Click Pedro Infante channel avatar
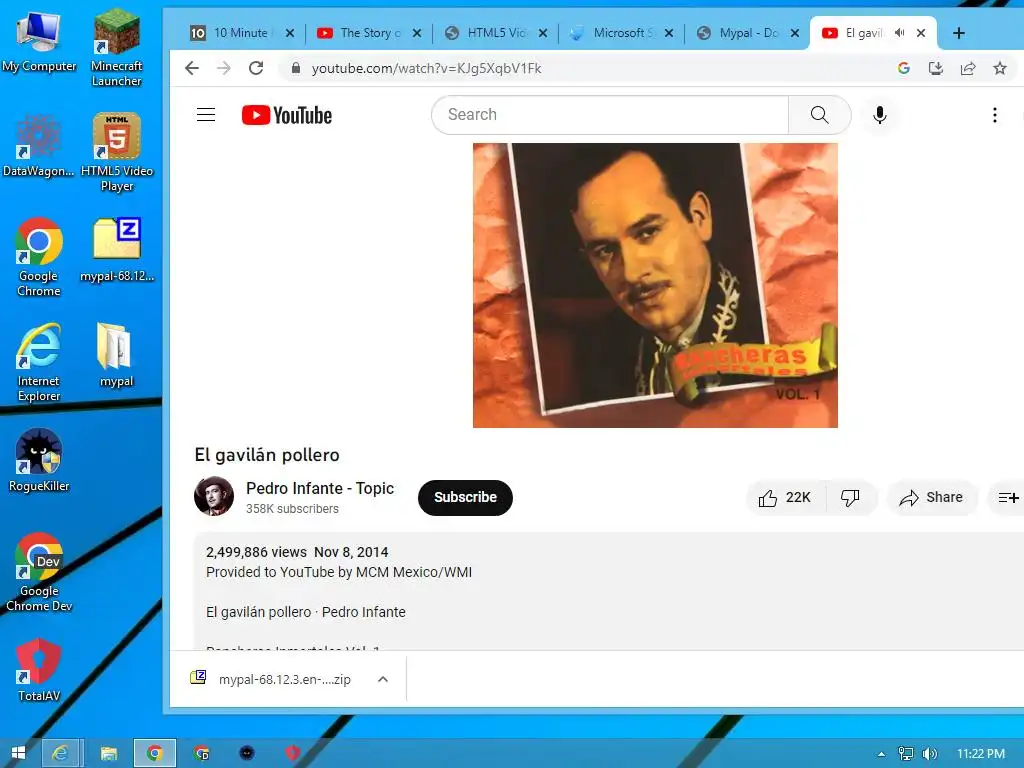This screenshot has height=768, width=1024. pyautogui.click(x=214, y=496)
